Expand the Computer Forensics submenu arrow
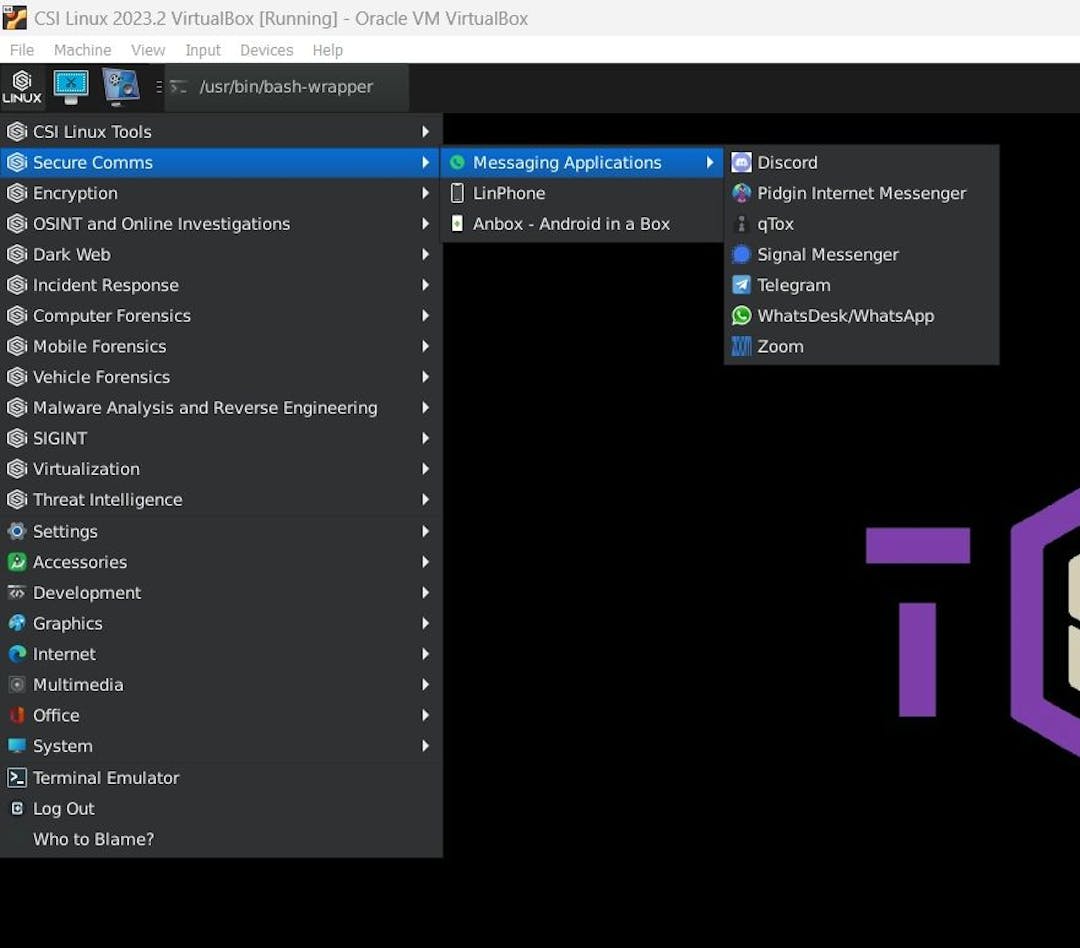Image resolution: width=1080 pixels, height=948 pixels. point(425,316)
